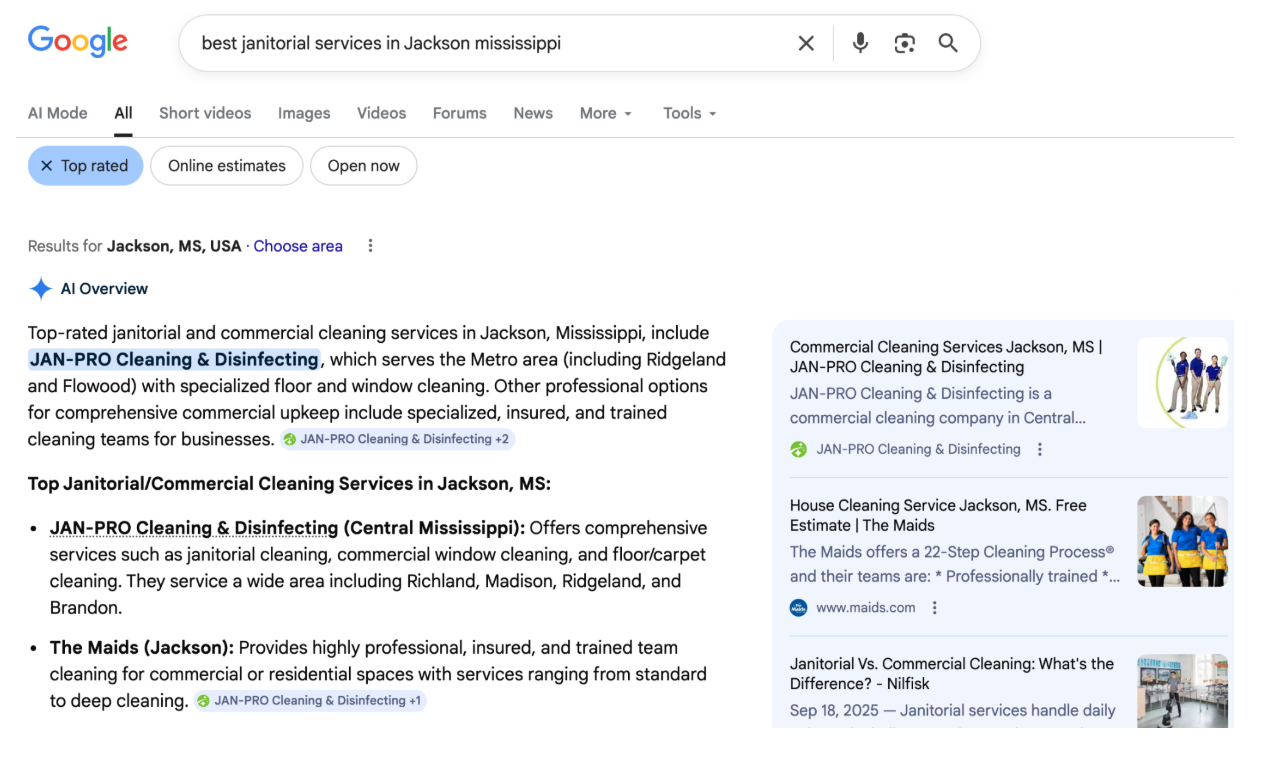The height and width of the screenshot is (764, 1288).
Task: Enable the Online estimates filter
Action: (227, 166)
